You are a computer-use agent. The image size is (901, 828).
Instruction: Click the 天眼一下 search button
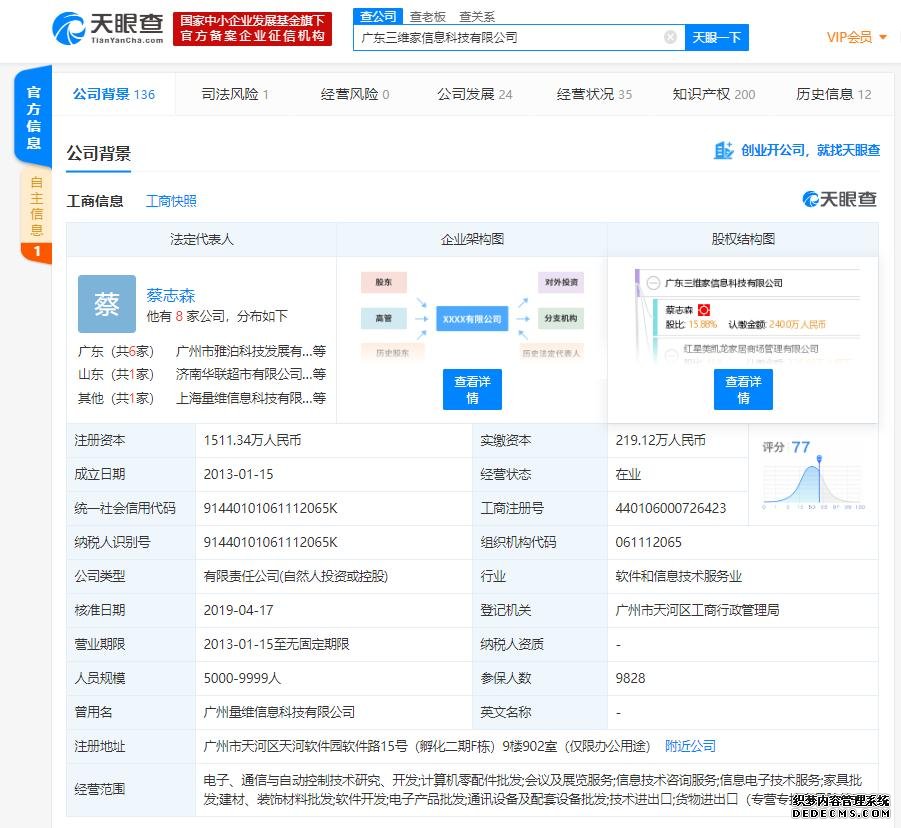(717, 37)
